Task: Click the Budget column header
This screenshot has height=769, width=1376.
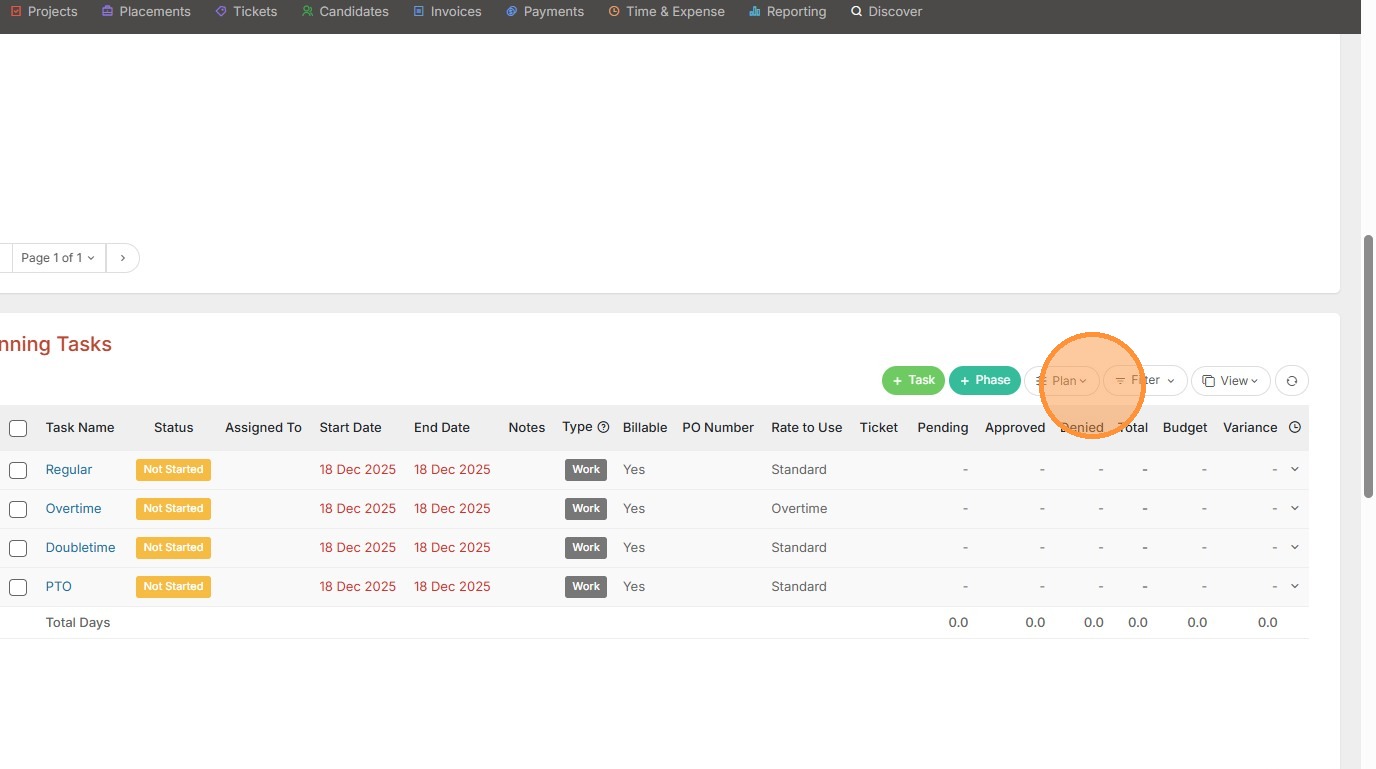Action: point(1185,428)
